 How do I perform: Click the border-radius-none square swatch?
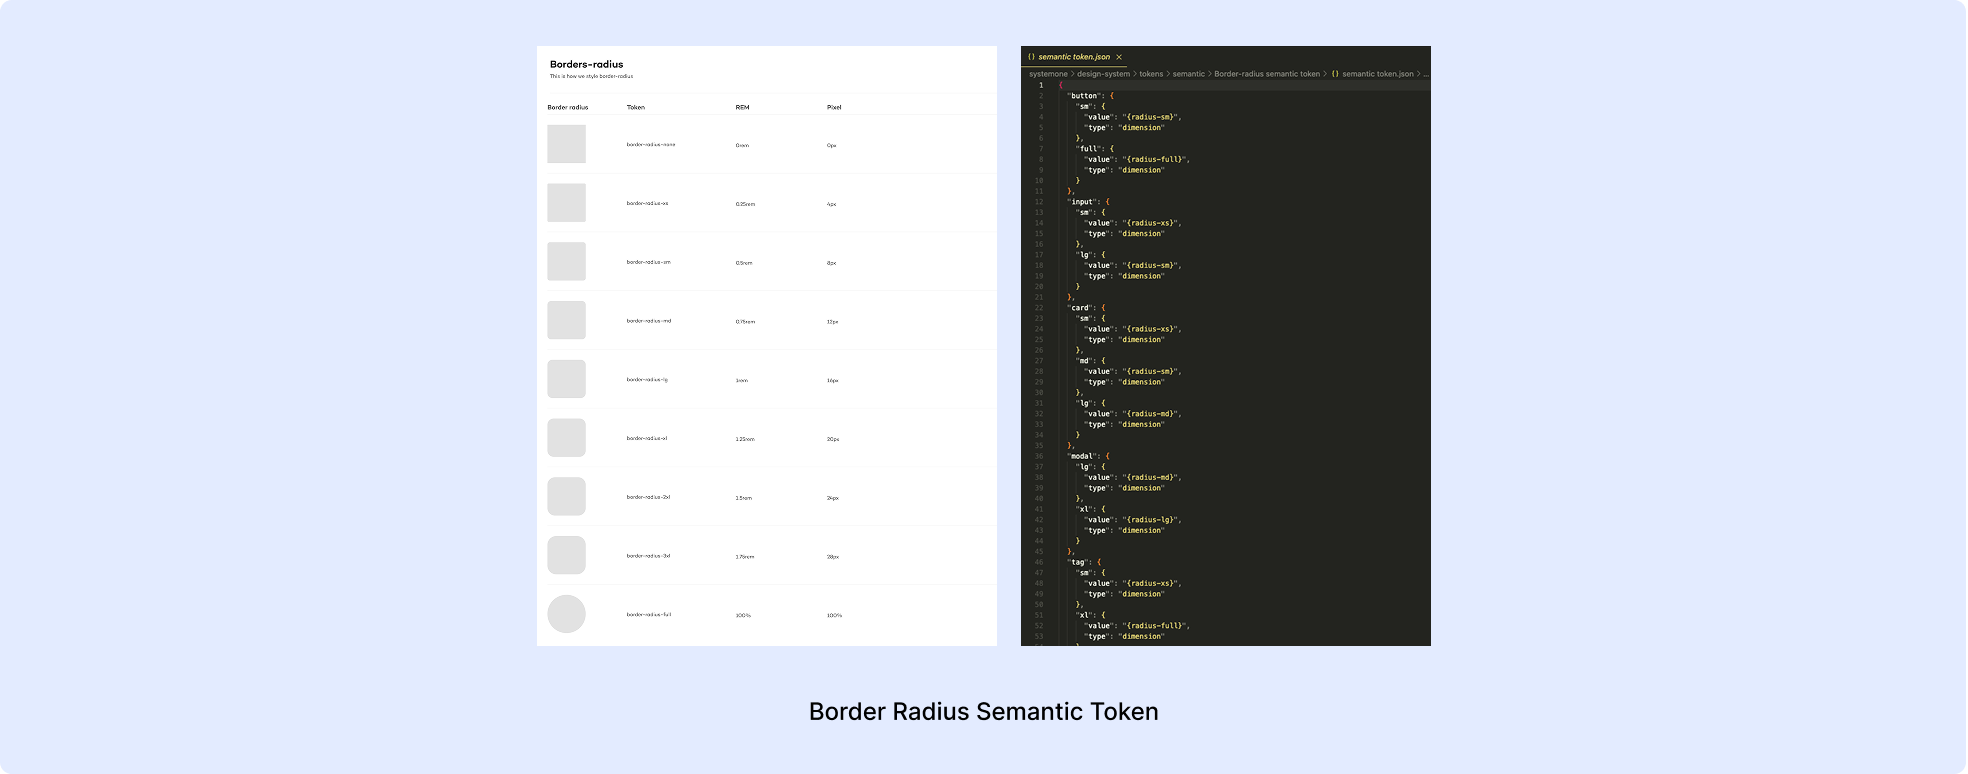point(566,144)
